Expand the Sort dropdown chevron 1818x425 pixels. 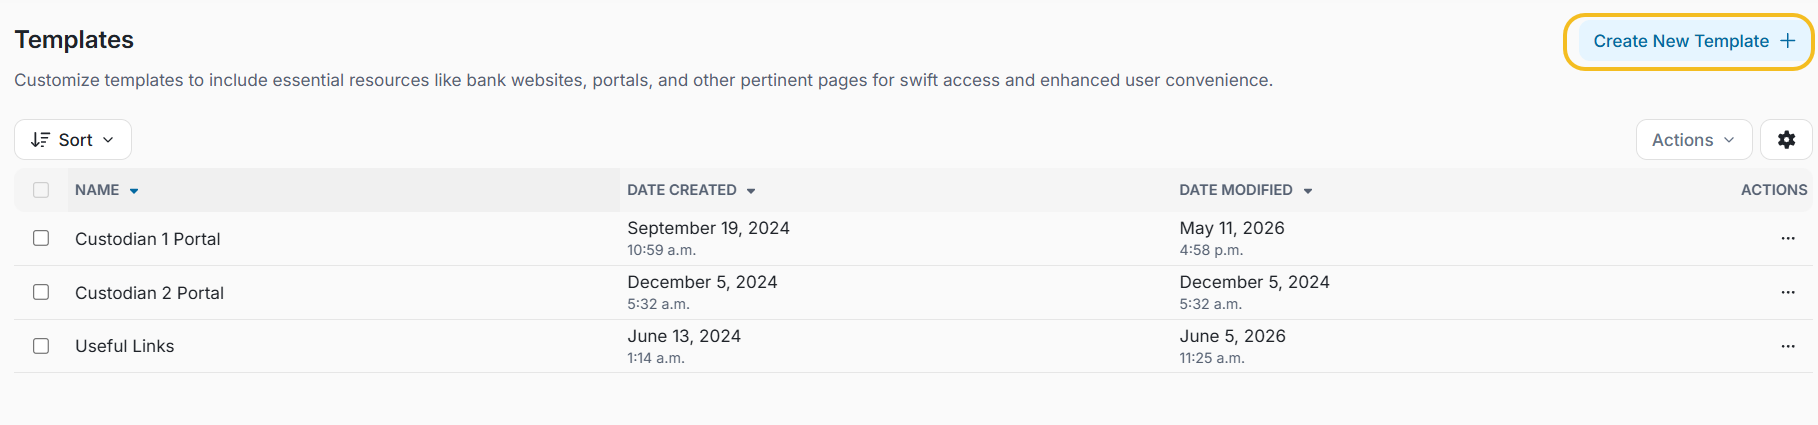(x=108, y=140)
